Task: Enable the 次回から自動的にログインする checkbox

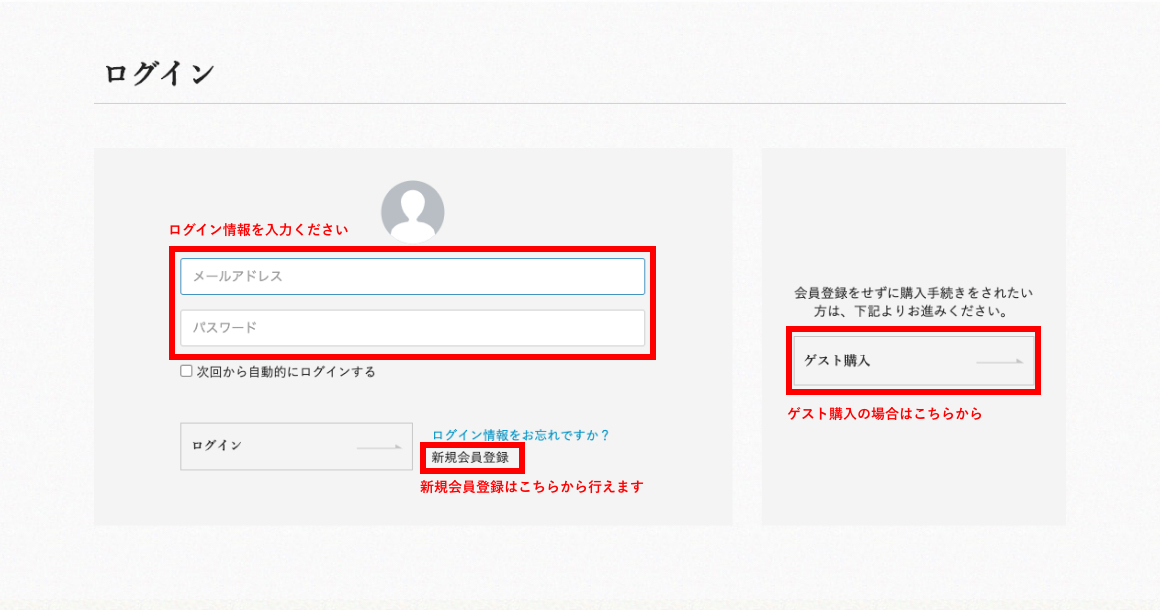Action: [186, 371]
